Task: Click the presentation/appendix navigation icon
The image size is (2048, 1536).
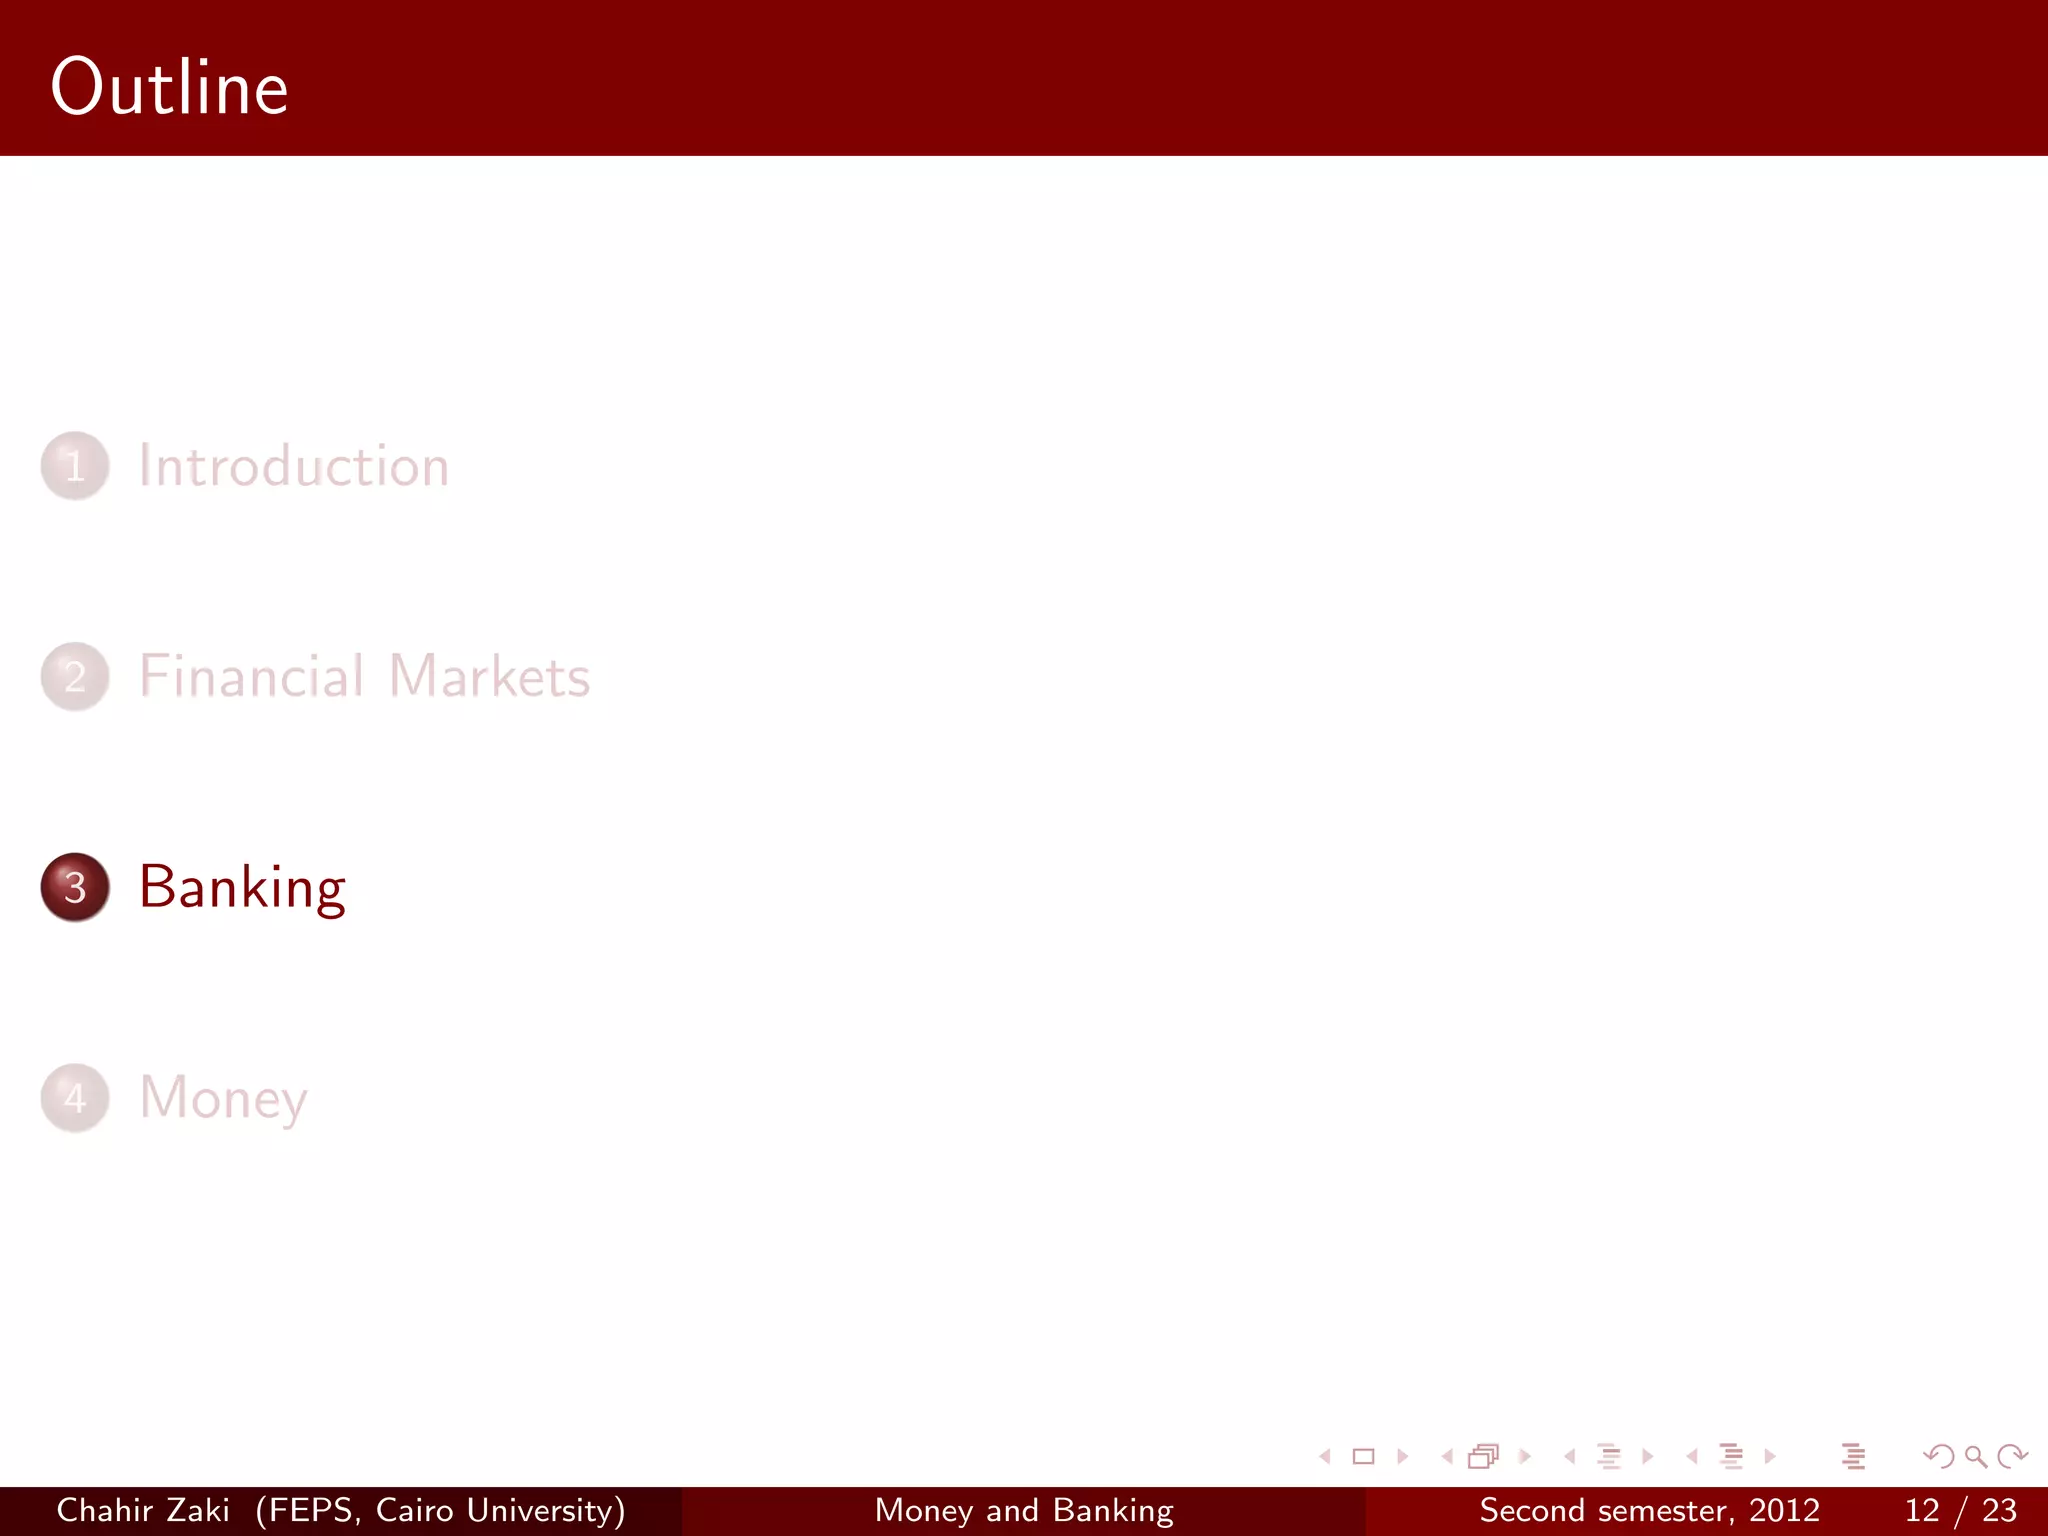Action: 1854,1457
